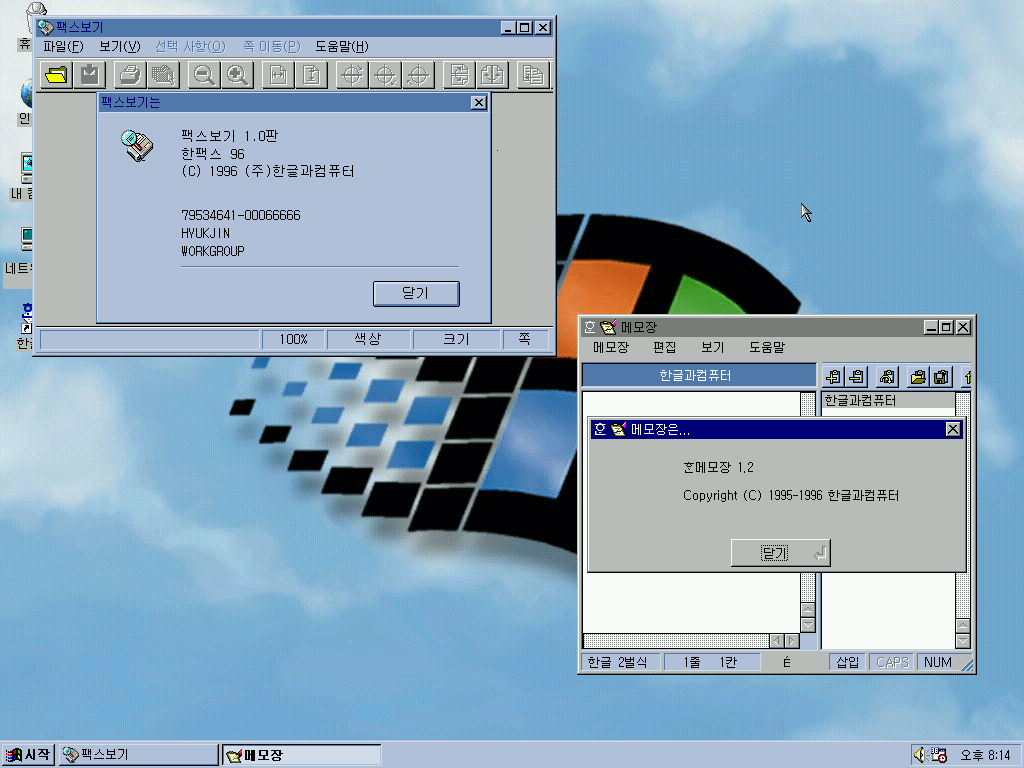The image size is (1024, 768).
Task: Click the memo icon with curved arrow
Action: click(887, 377)
